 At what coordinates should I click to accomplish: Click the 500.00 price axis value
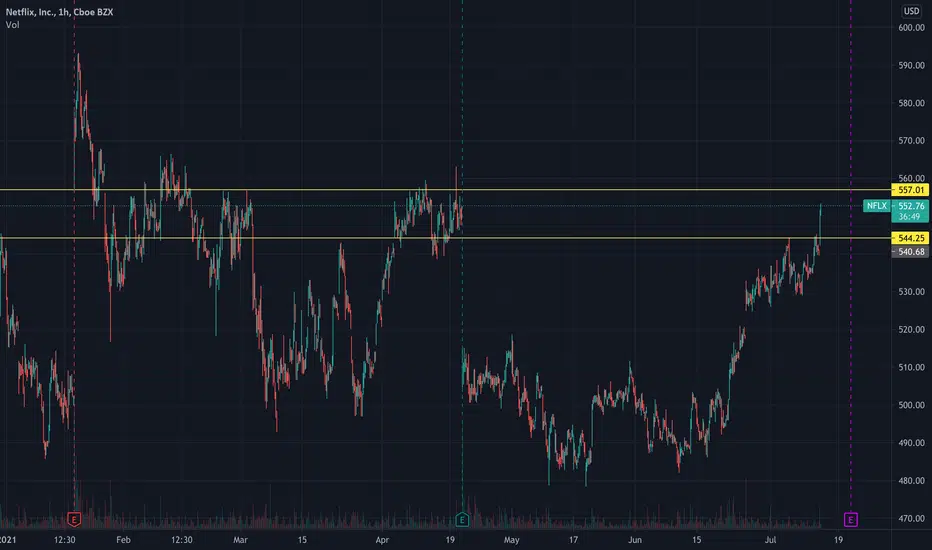pos(911,405)
